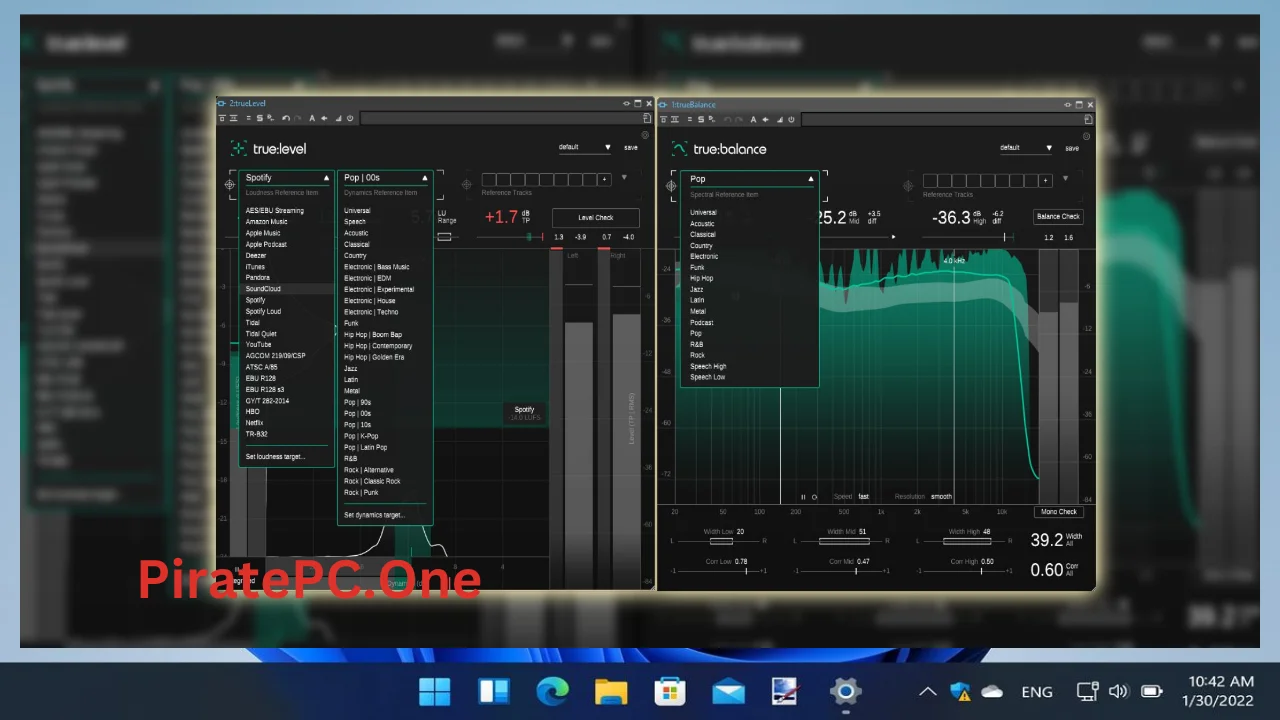
Task: Show hidden tray icons chevron
Action: coord(928,691)
